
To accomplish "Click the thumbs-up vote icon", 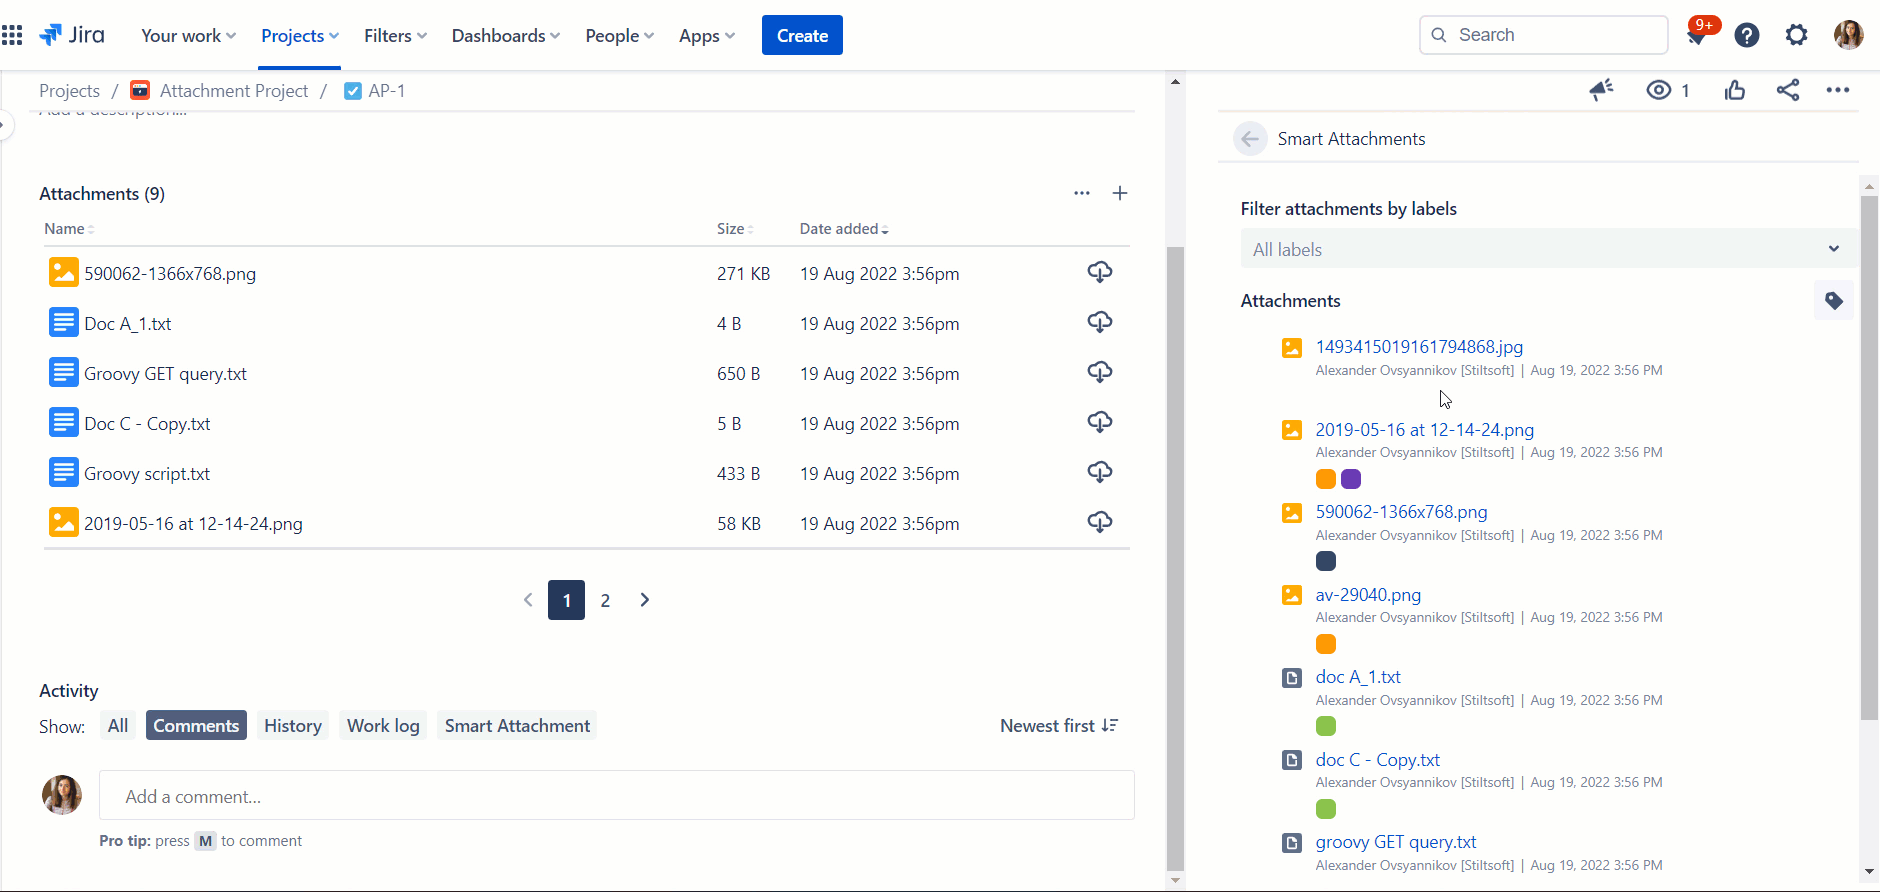I will (1735, 90).
